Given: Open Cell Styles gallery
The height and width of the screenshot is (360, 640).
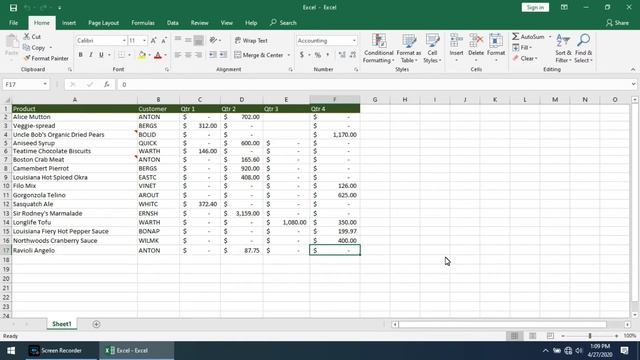Looking at the screenshot, I should tap(432, 48).
